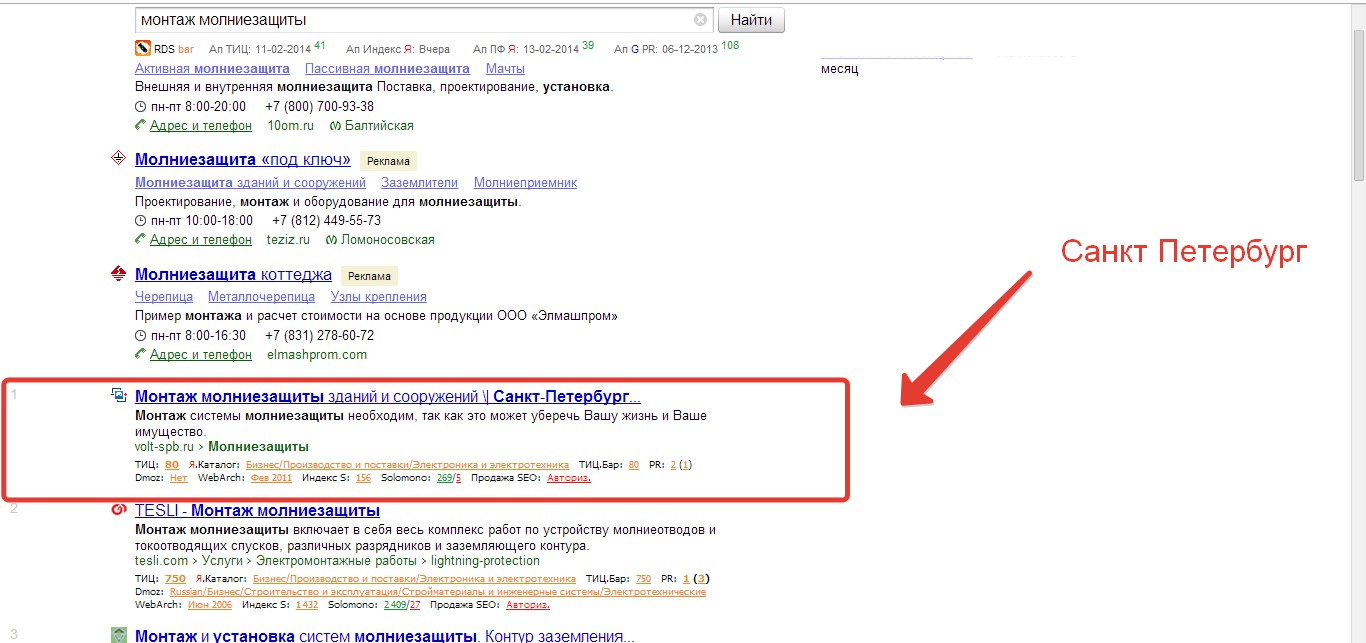The height and width of the screenshot is (643, 1366).
Task: Click Solomono value 269
Action: click(x=445, y=478)
